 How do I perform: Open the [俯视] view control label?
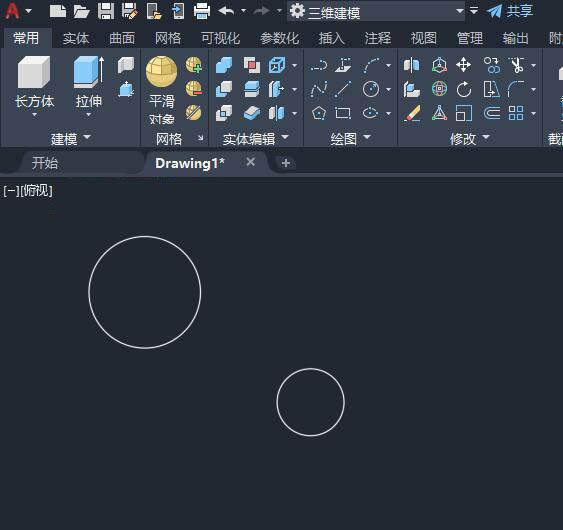(x=37, y=191)
